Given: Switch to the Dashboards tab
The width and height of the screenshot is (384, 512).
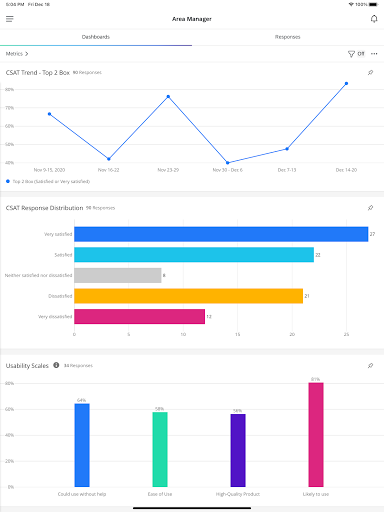Looking at the screenshot, I should tap(96, 37).
